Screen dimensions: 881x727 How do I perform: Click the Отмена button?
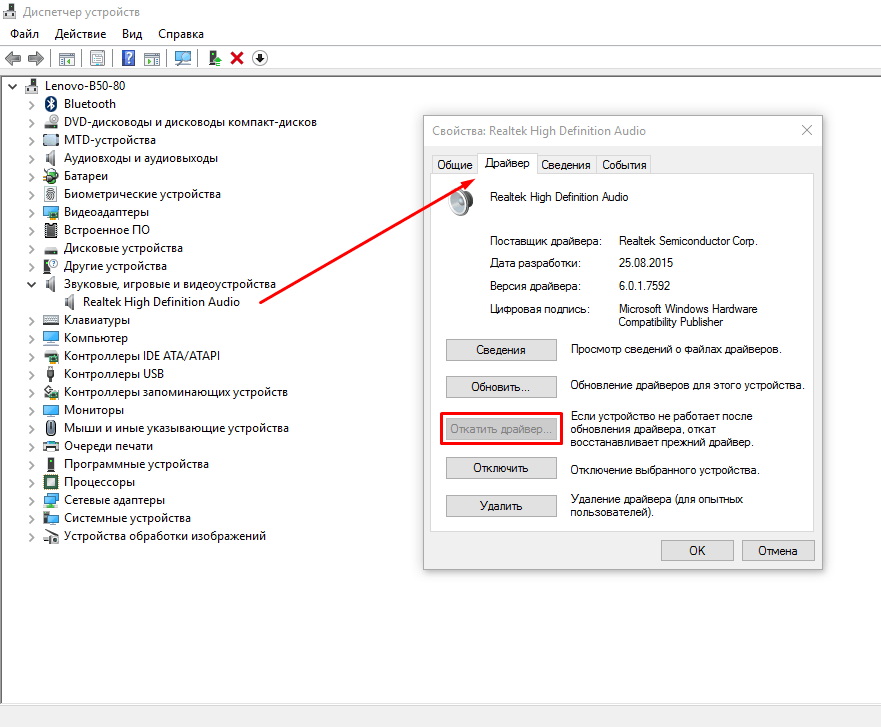(778, 551)
